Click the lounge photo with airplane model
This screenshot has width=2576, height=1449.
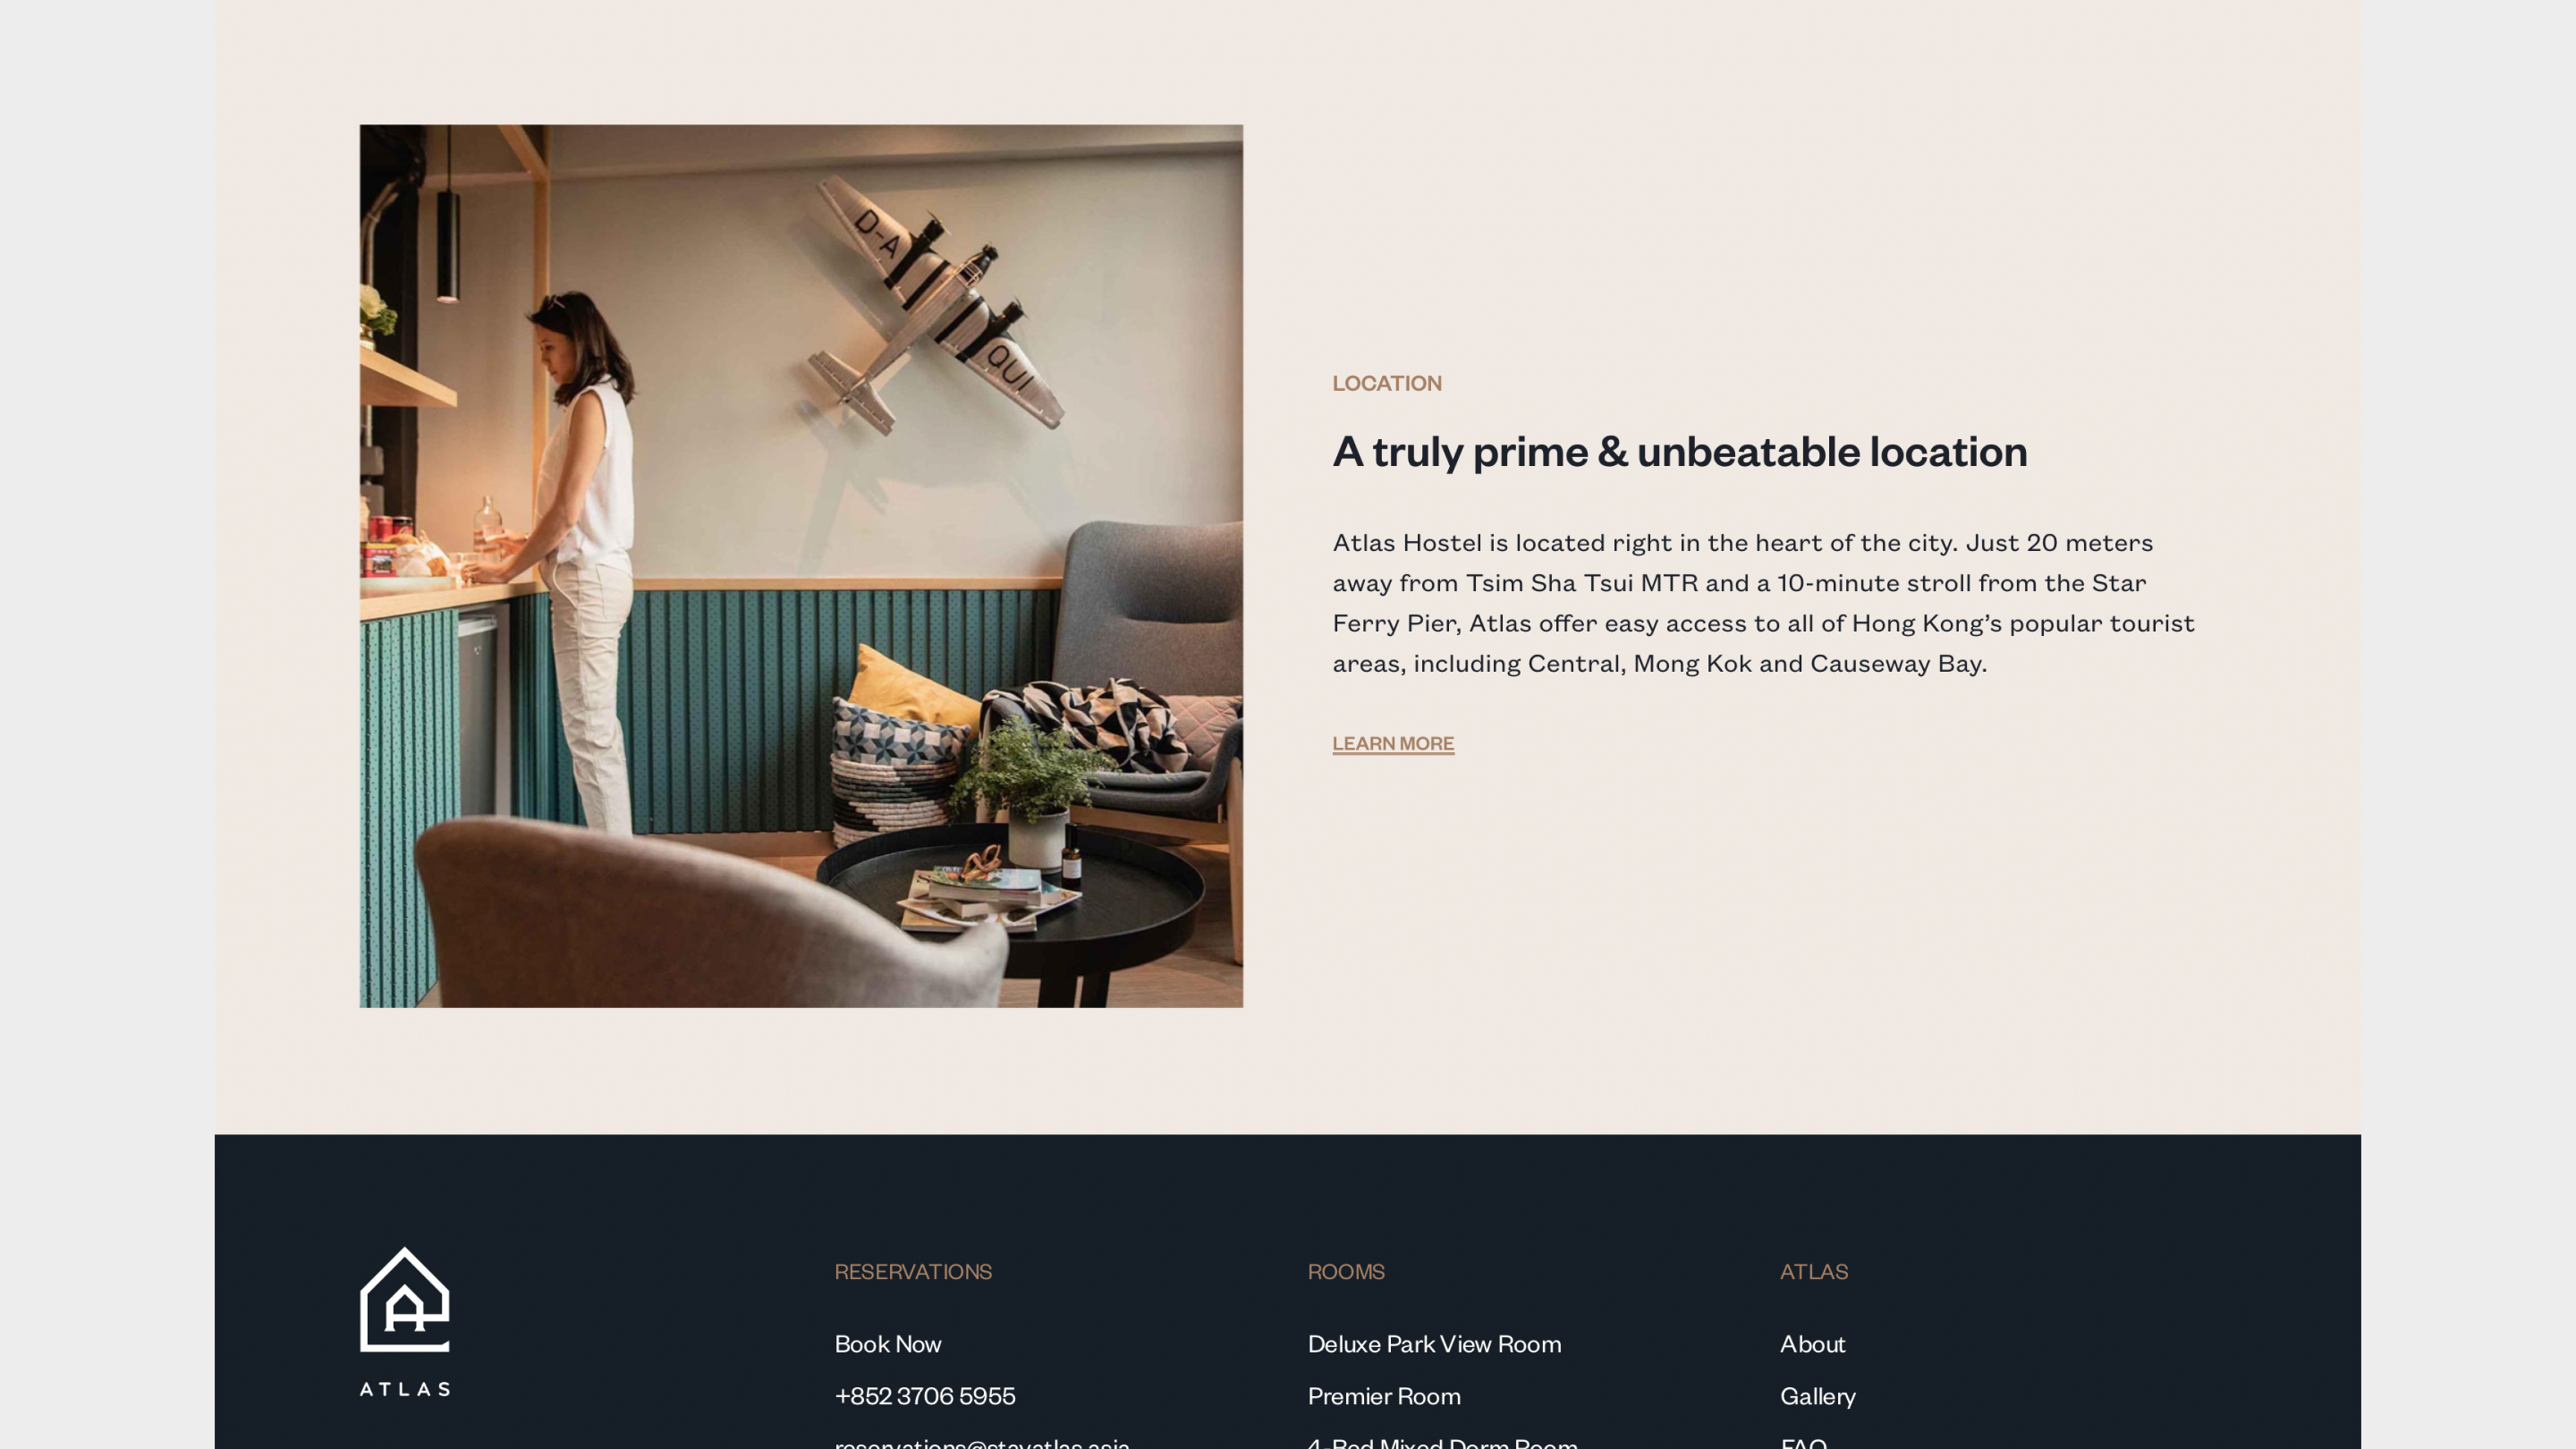point(801,566)
